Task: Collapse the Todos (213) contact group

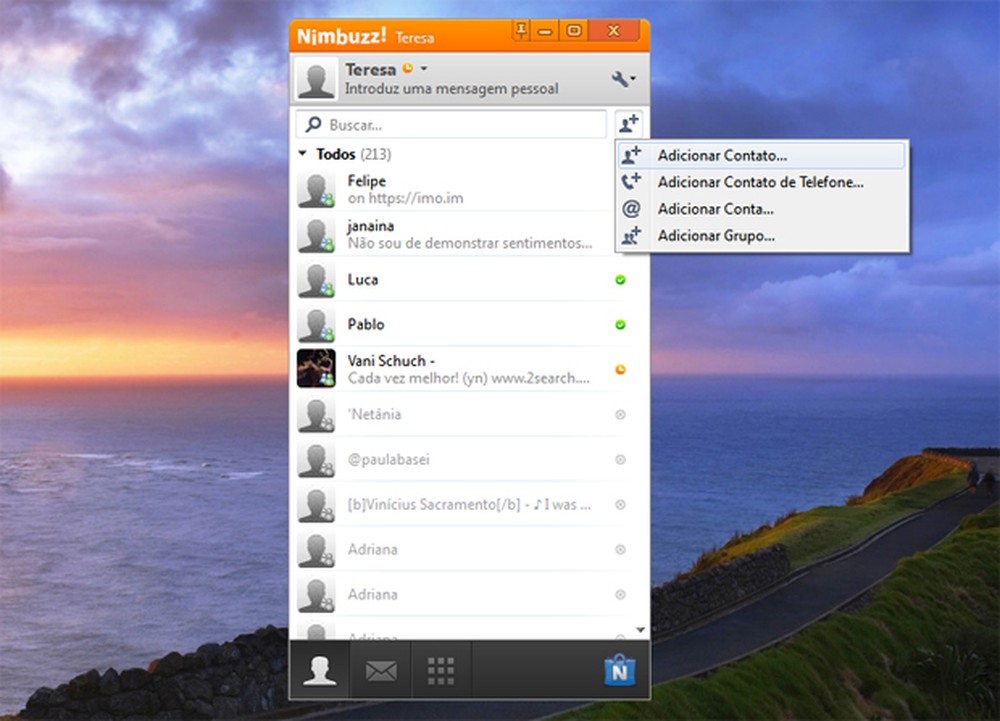Action: click(300, 154)
